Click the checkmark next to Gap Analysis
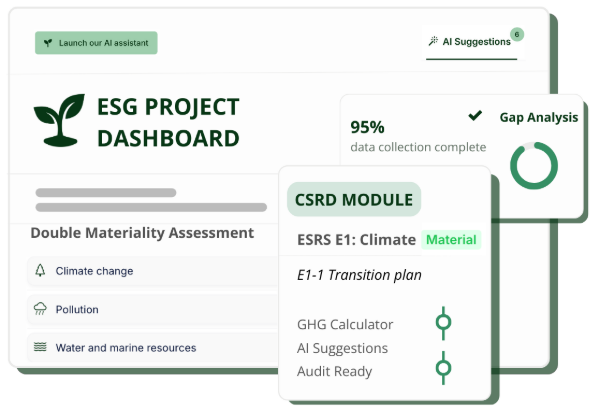The width and height of the screenshot is (592, 409). (x=475, y=115)
